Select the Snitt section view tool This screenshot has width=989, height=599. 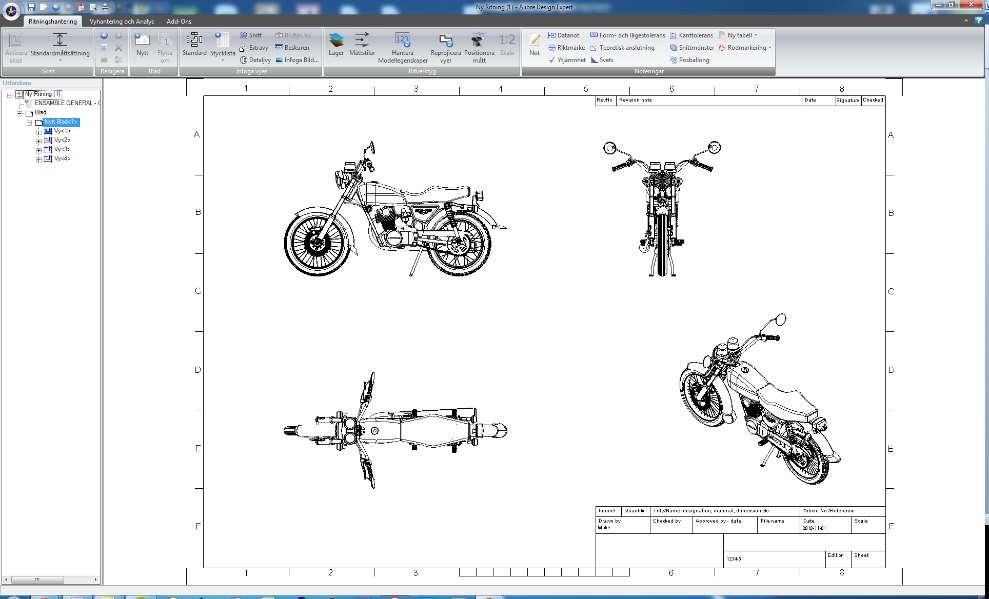[x=251, y=36]
